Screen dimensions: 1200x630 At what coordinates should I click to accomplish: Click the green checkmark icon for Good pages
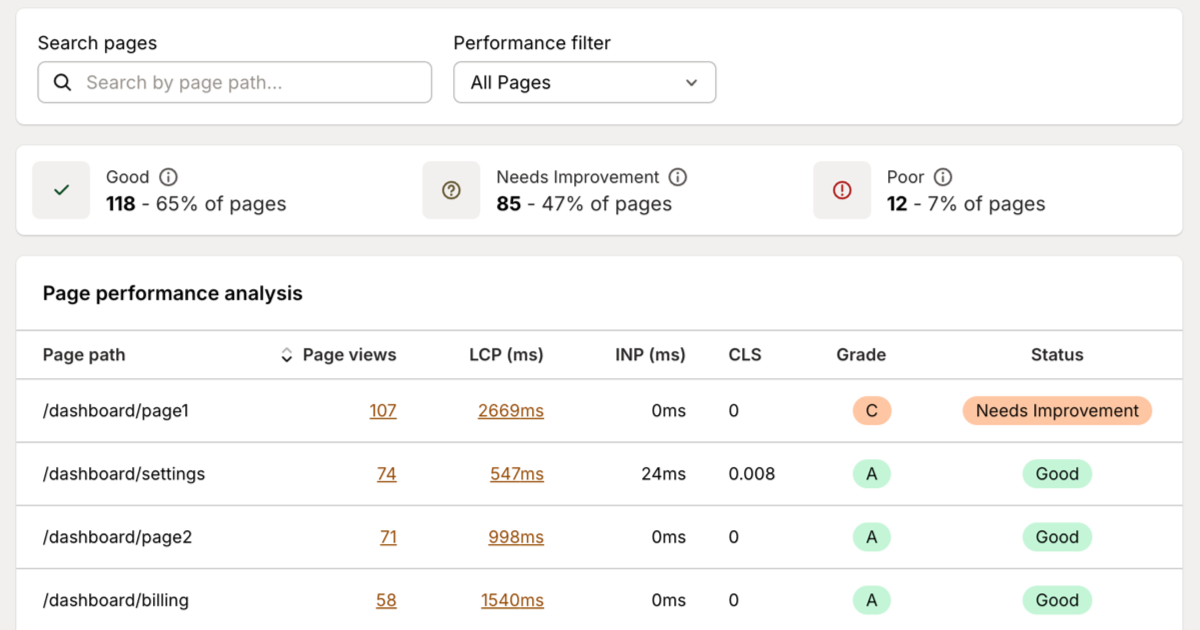pyautogui.click(x=61, y=190)
